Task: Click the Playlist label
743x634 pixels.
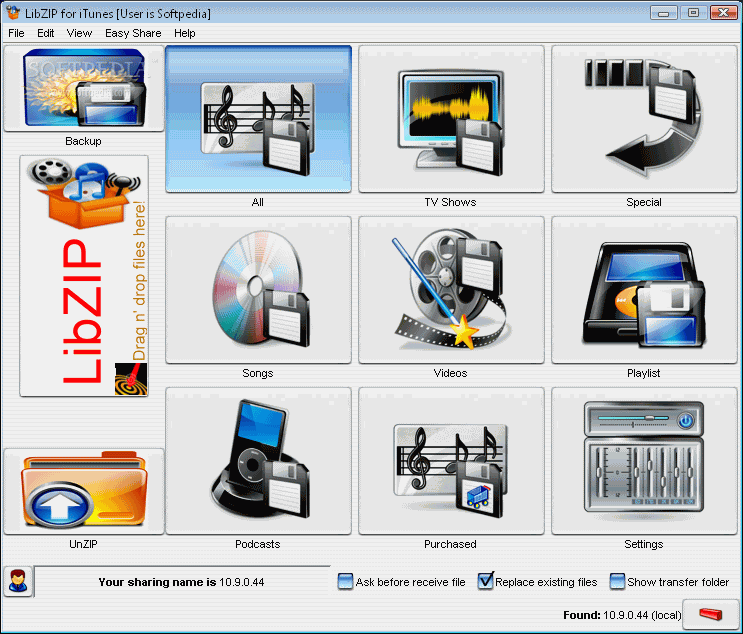Action: tap(643, 373)
